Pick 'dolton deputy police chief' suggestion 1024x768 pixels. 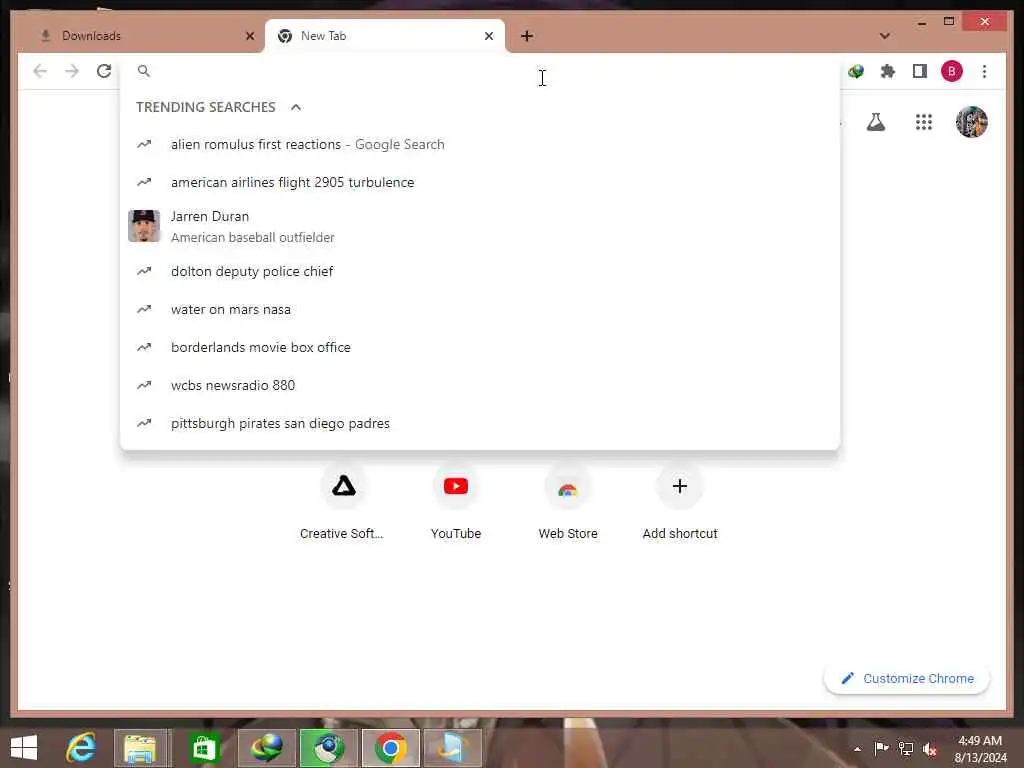pos(480,271)
